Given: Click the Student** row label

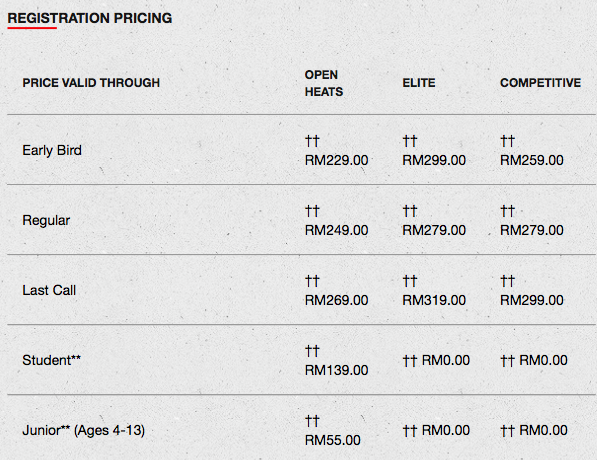Looking at the screenshot, I should point(51,360).
